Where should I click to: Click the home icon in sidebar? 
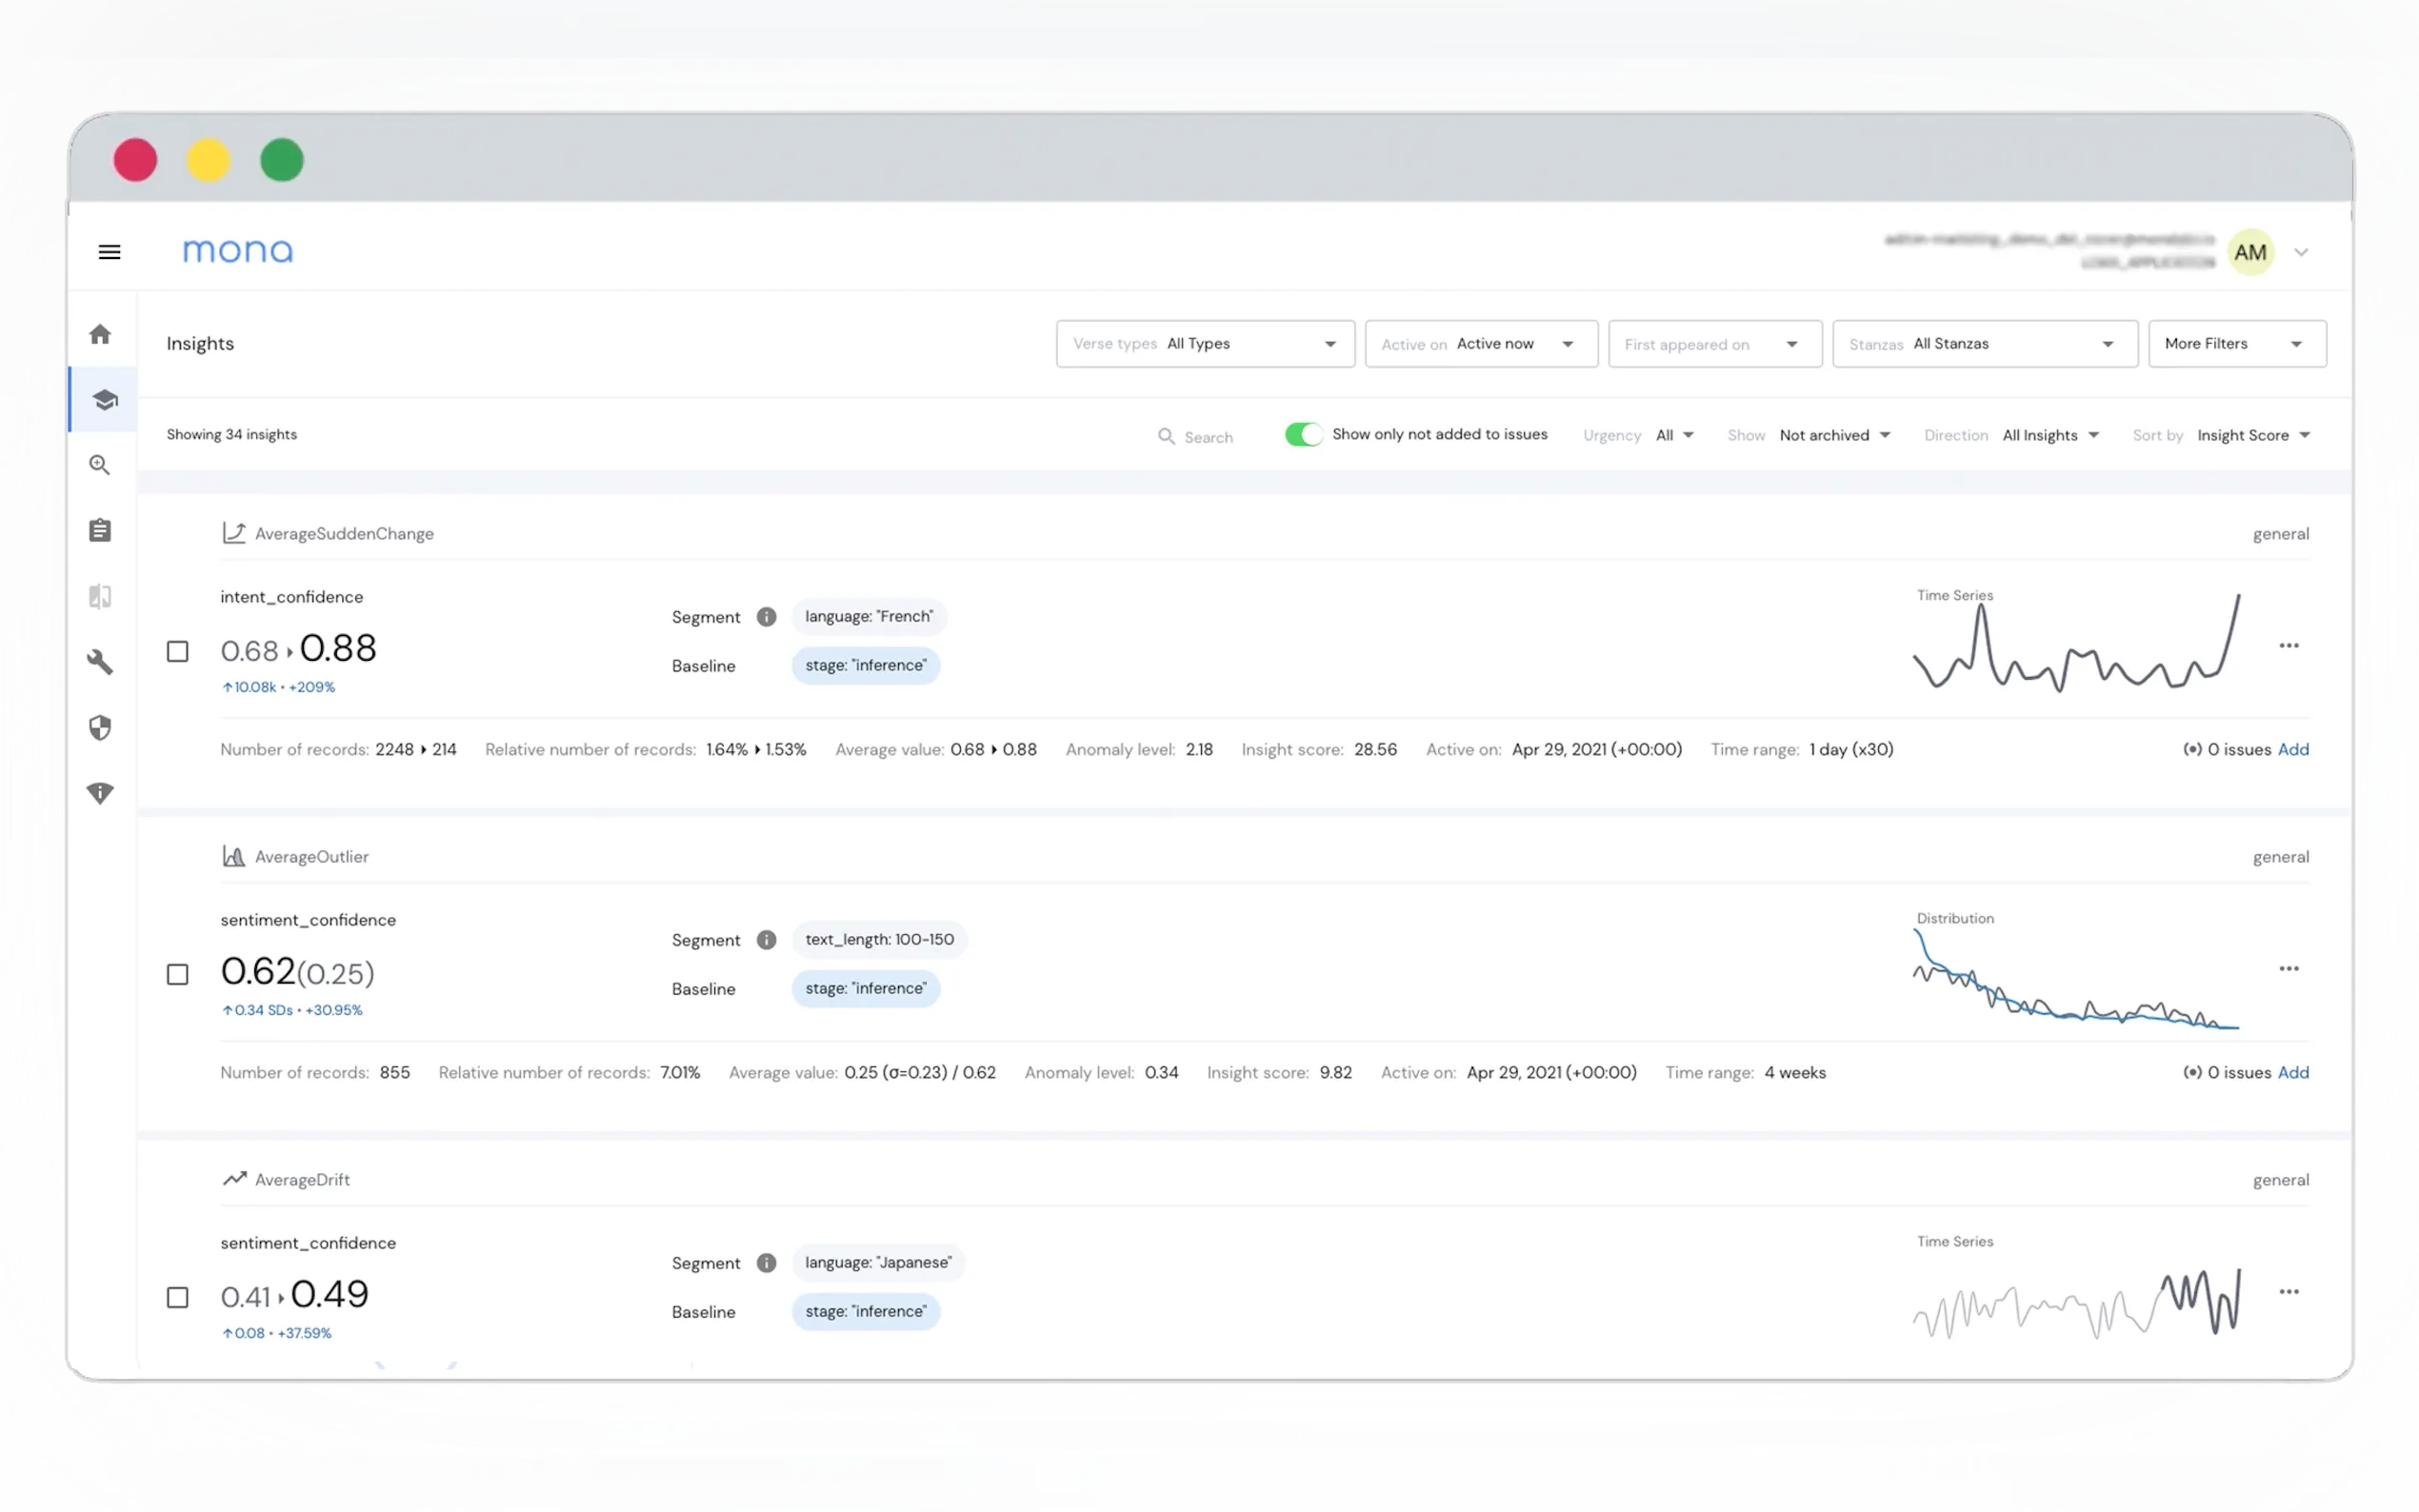[x=100, y=334]
